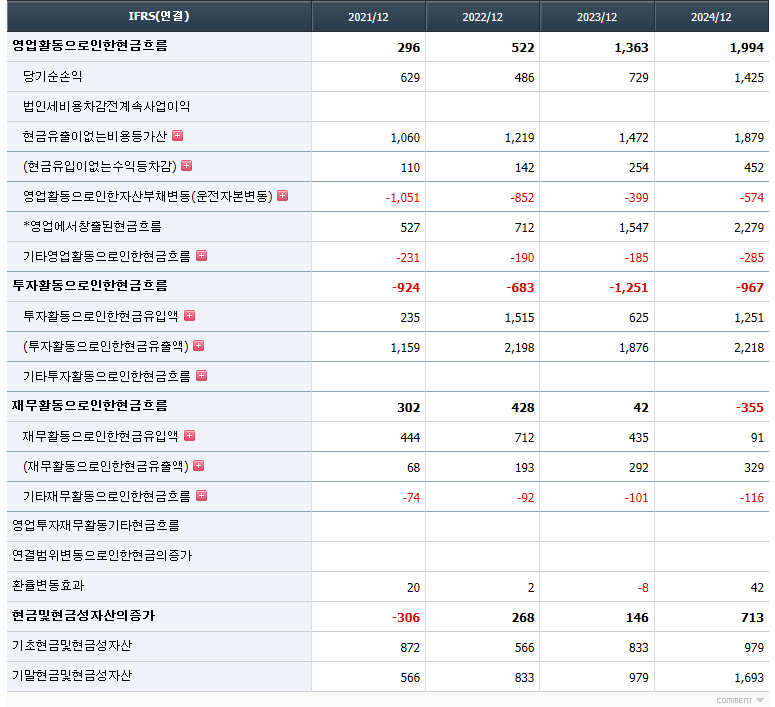Select the 현금및현금성자산의증가 row label
Viewport: 775px width, 707px height.
point(84,615)
